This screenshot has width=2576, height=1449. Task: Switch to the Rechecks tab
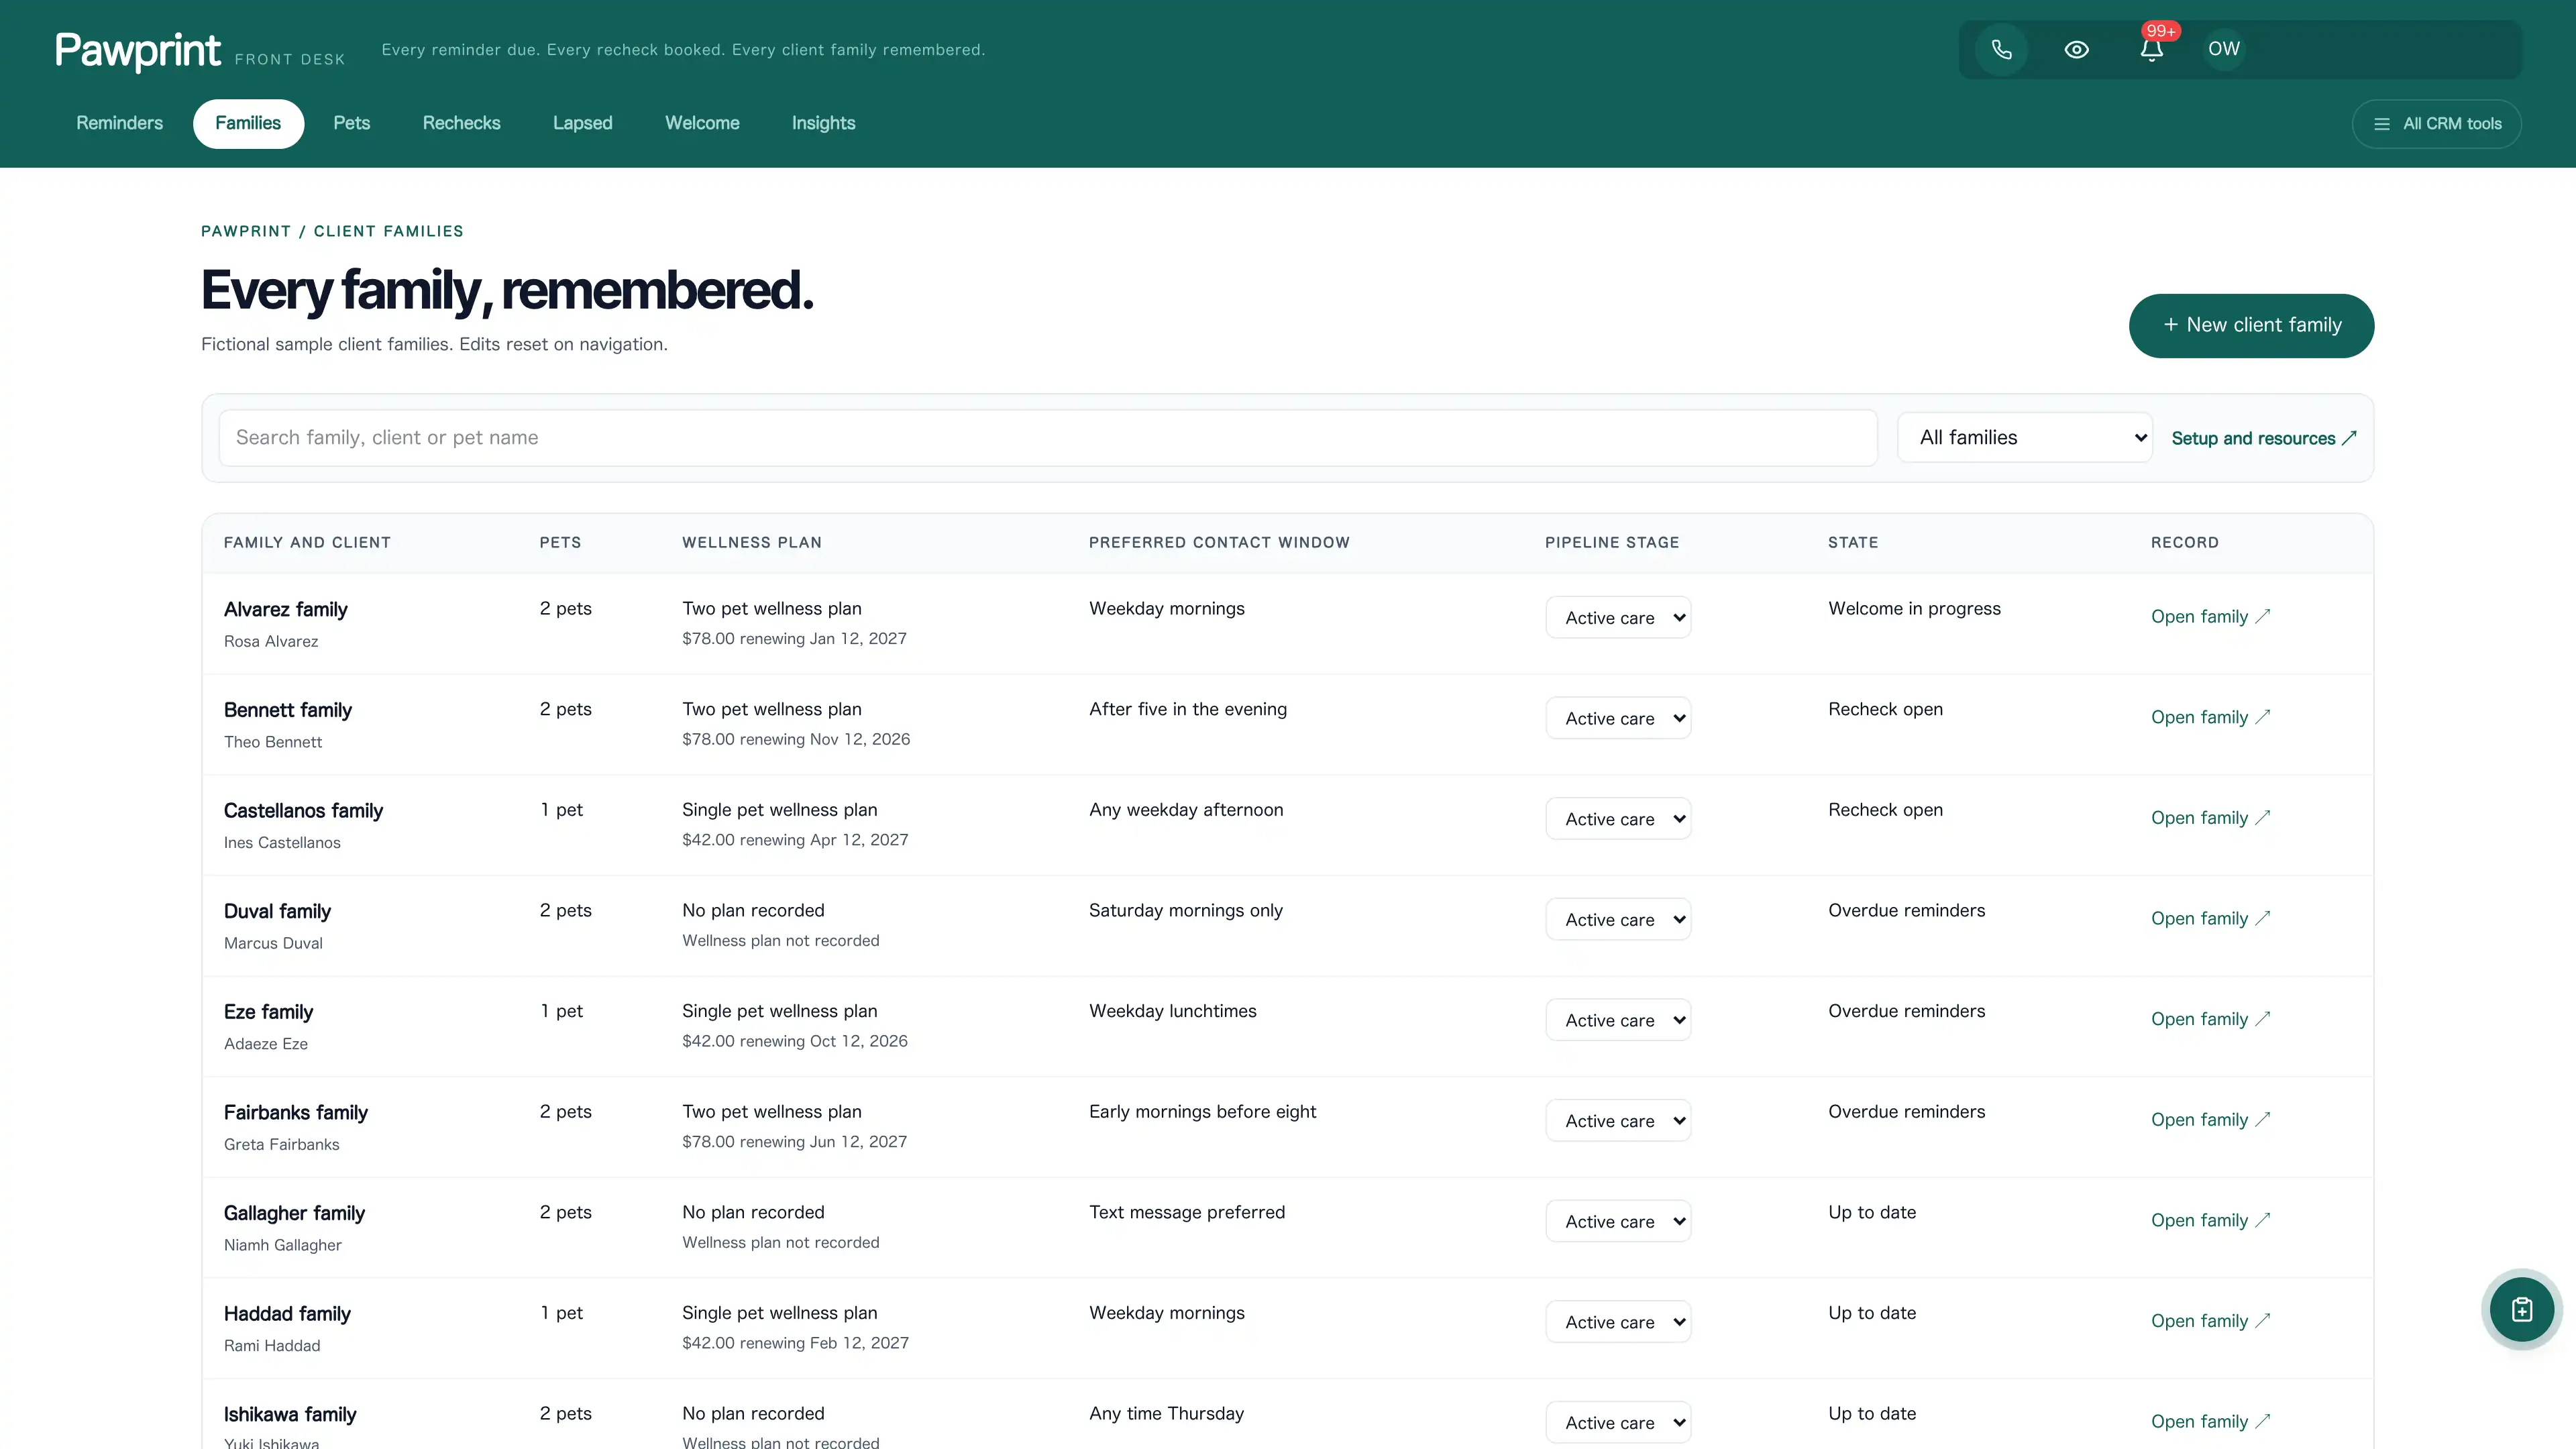[461, 123]
